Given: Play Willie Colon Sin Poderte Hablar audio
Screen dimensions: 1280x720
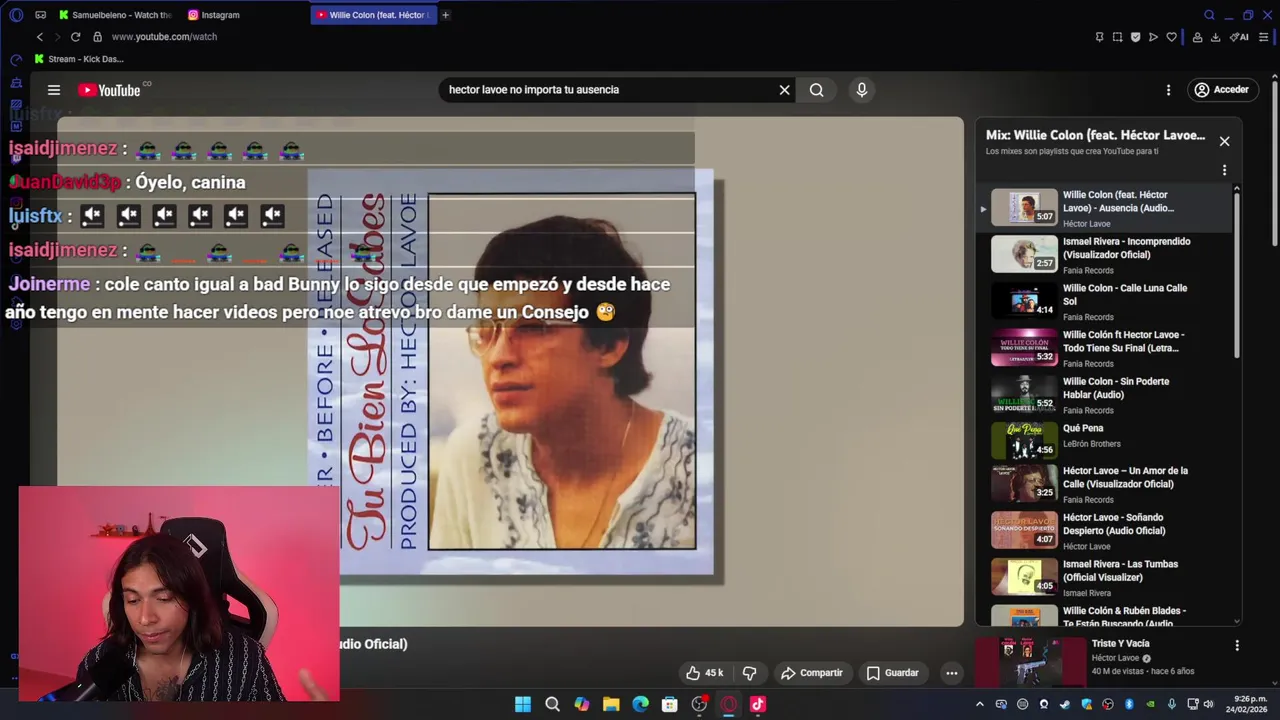Looking at the screenshot, I should (1102, 395).
